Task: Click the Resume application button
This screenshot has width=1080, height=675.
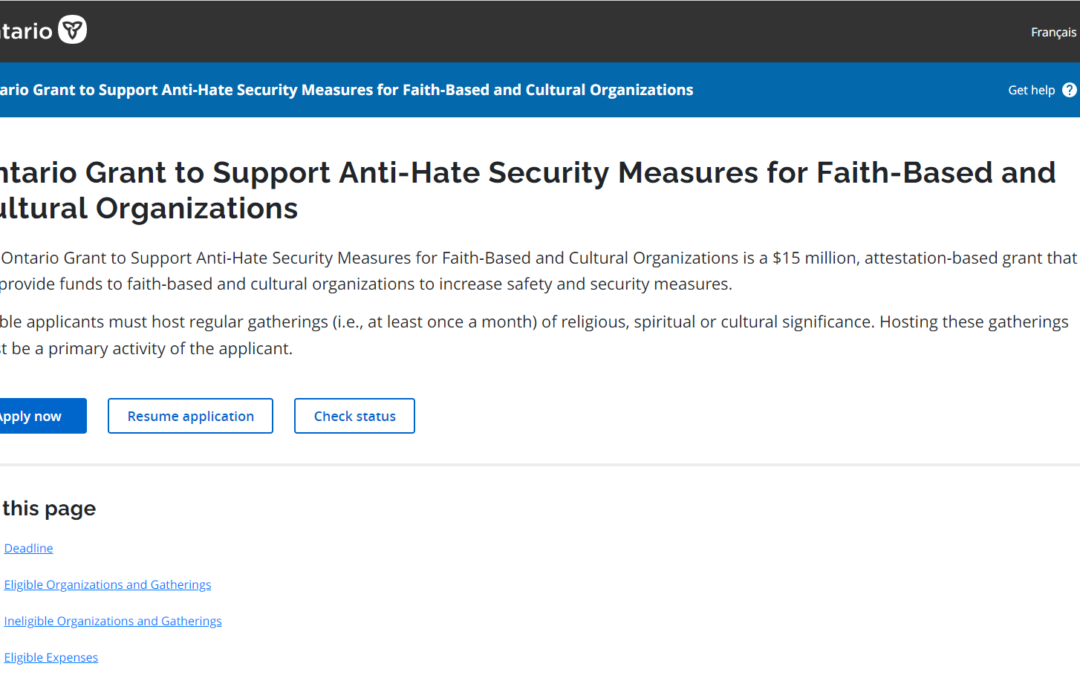Action: pyautogui.click(x=190, y=416)
